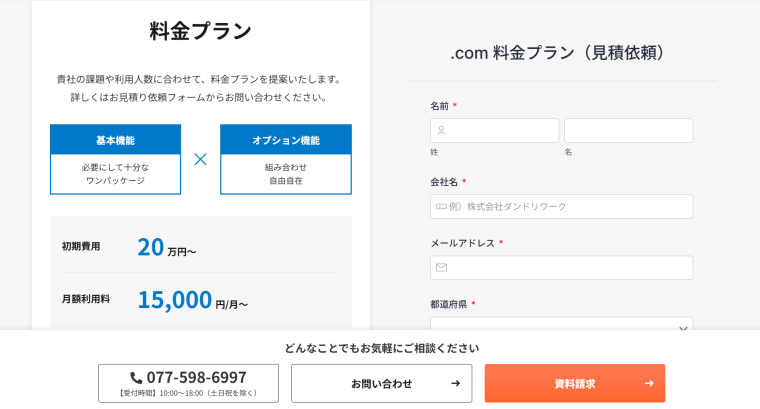The image size is (760, 409).
Task: Click the .com 料金プラン（見積依頼） form title
Action: 557,53
